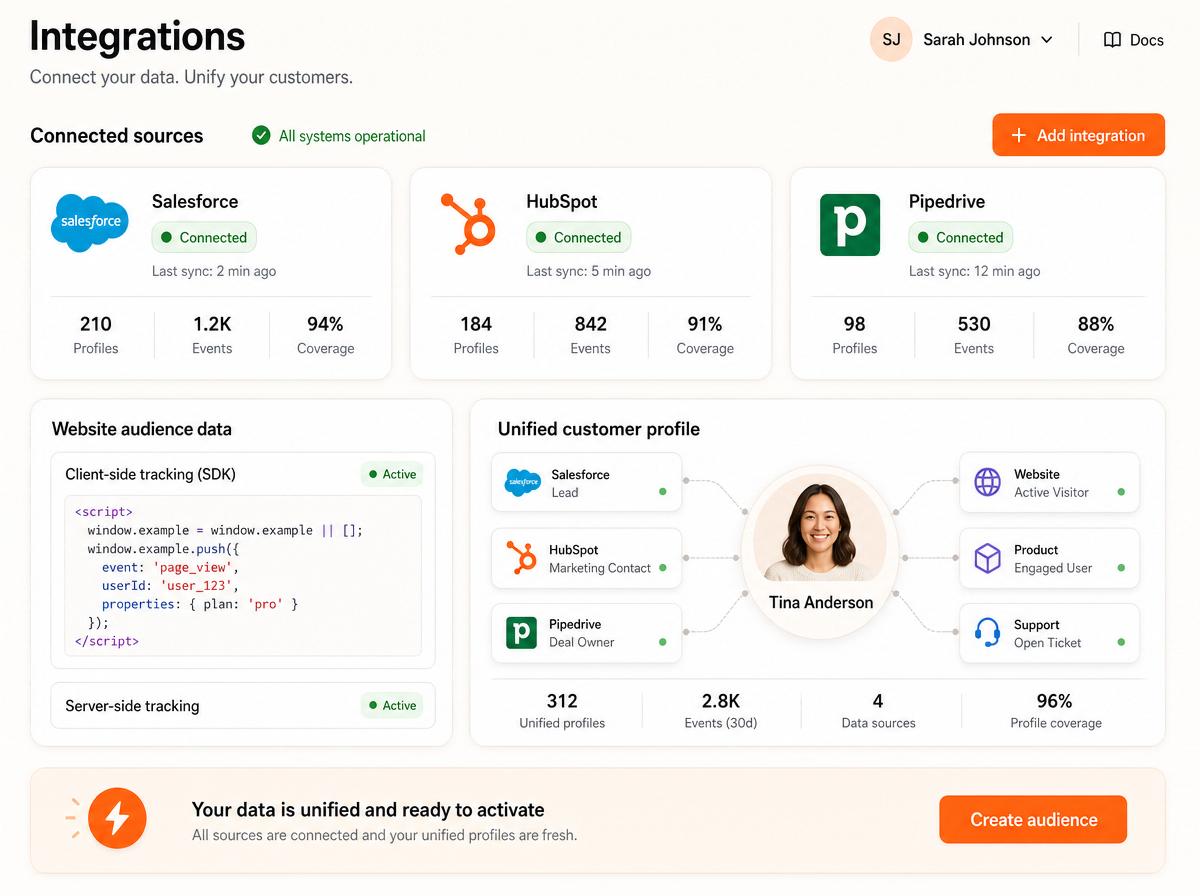Click the small Pipedrive icon beside Deal Owner
The height and width of the screenshot is (896, 1200).
[521, 633]
